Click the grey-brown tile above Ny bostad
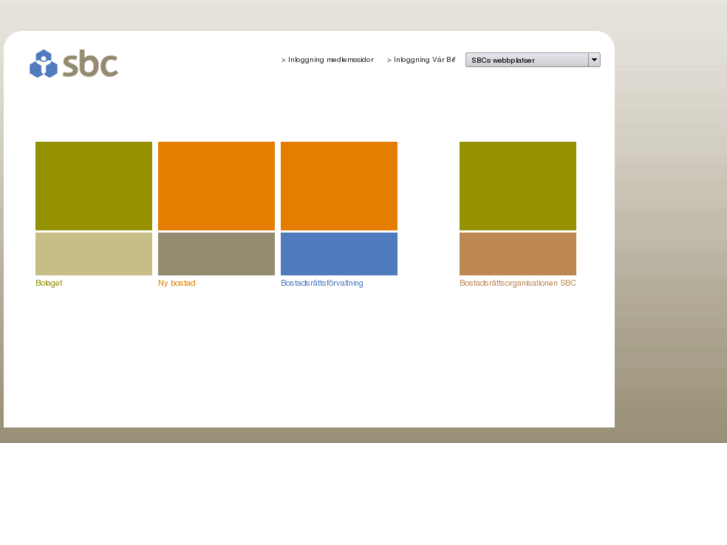The width and height of the screenshot is (727, 545). [217, 254]
